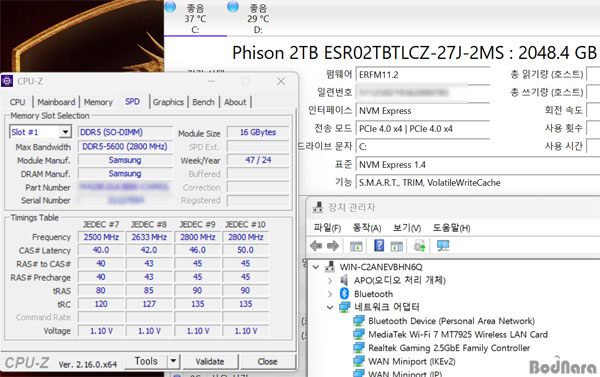
Task: Open the 보기(V) menu in Device Manager
Action: coord(407,228)
